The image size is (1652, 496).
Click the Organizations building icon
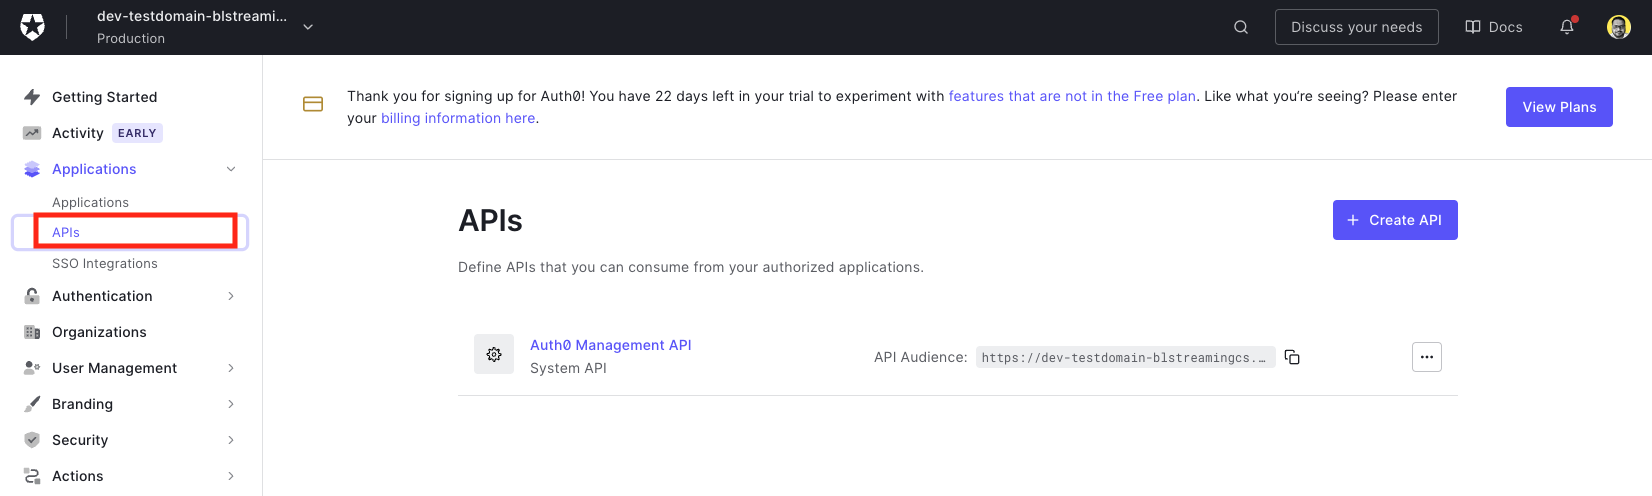(32, 332)
